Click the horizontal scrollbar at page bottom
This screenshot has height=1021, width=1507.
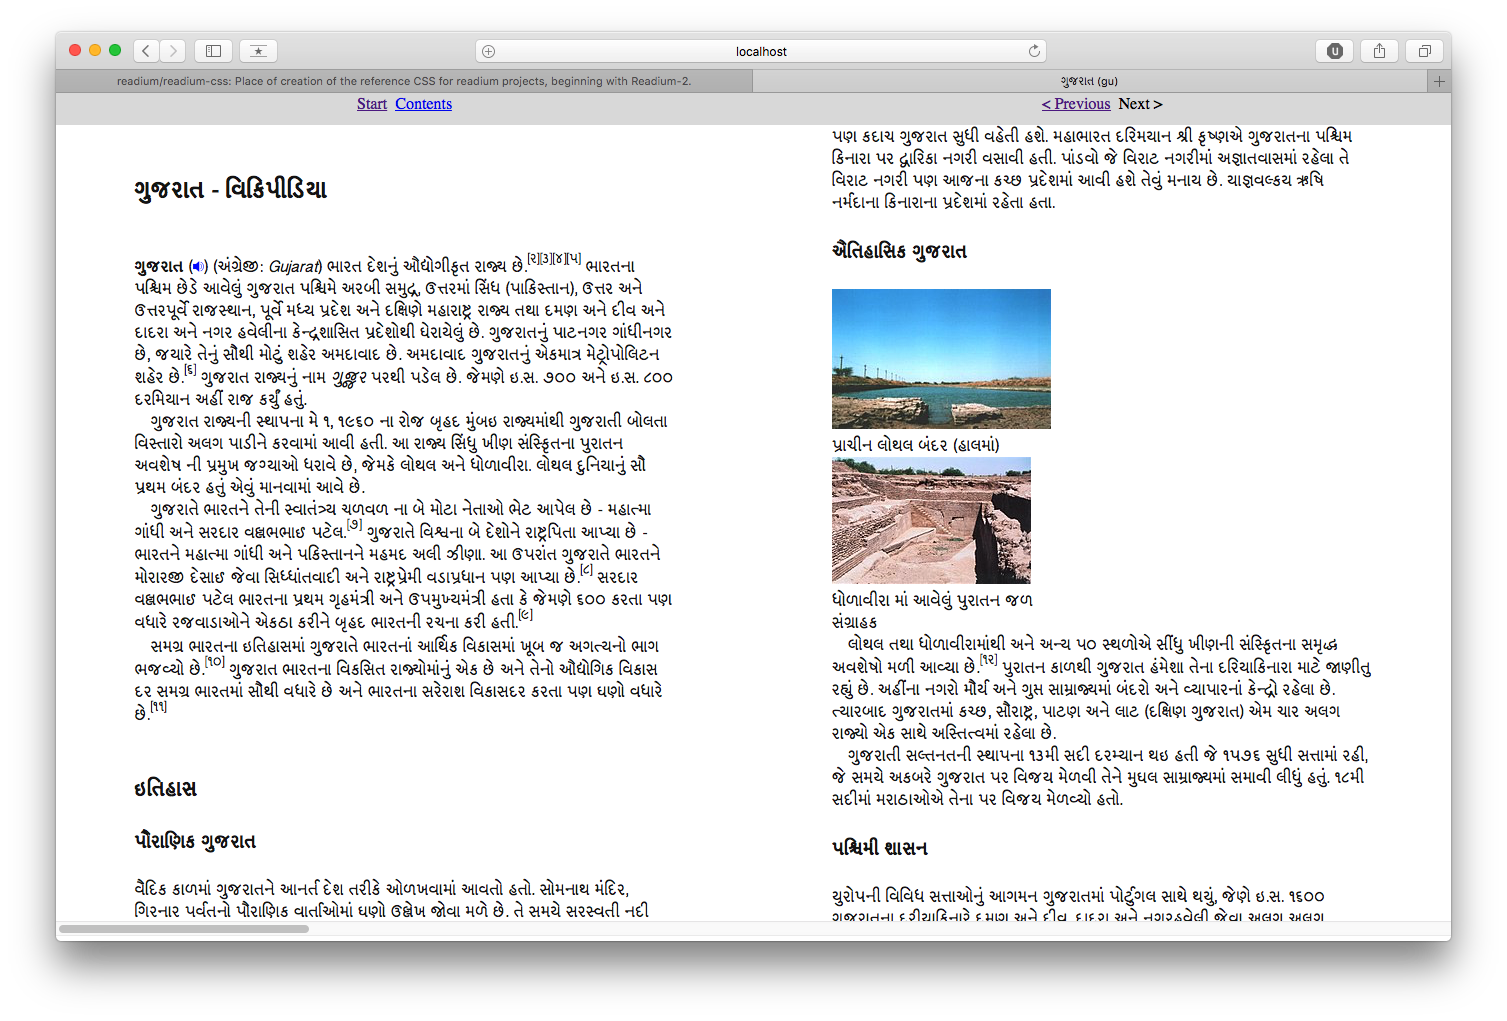click(x=184, y=929)
